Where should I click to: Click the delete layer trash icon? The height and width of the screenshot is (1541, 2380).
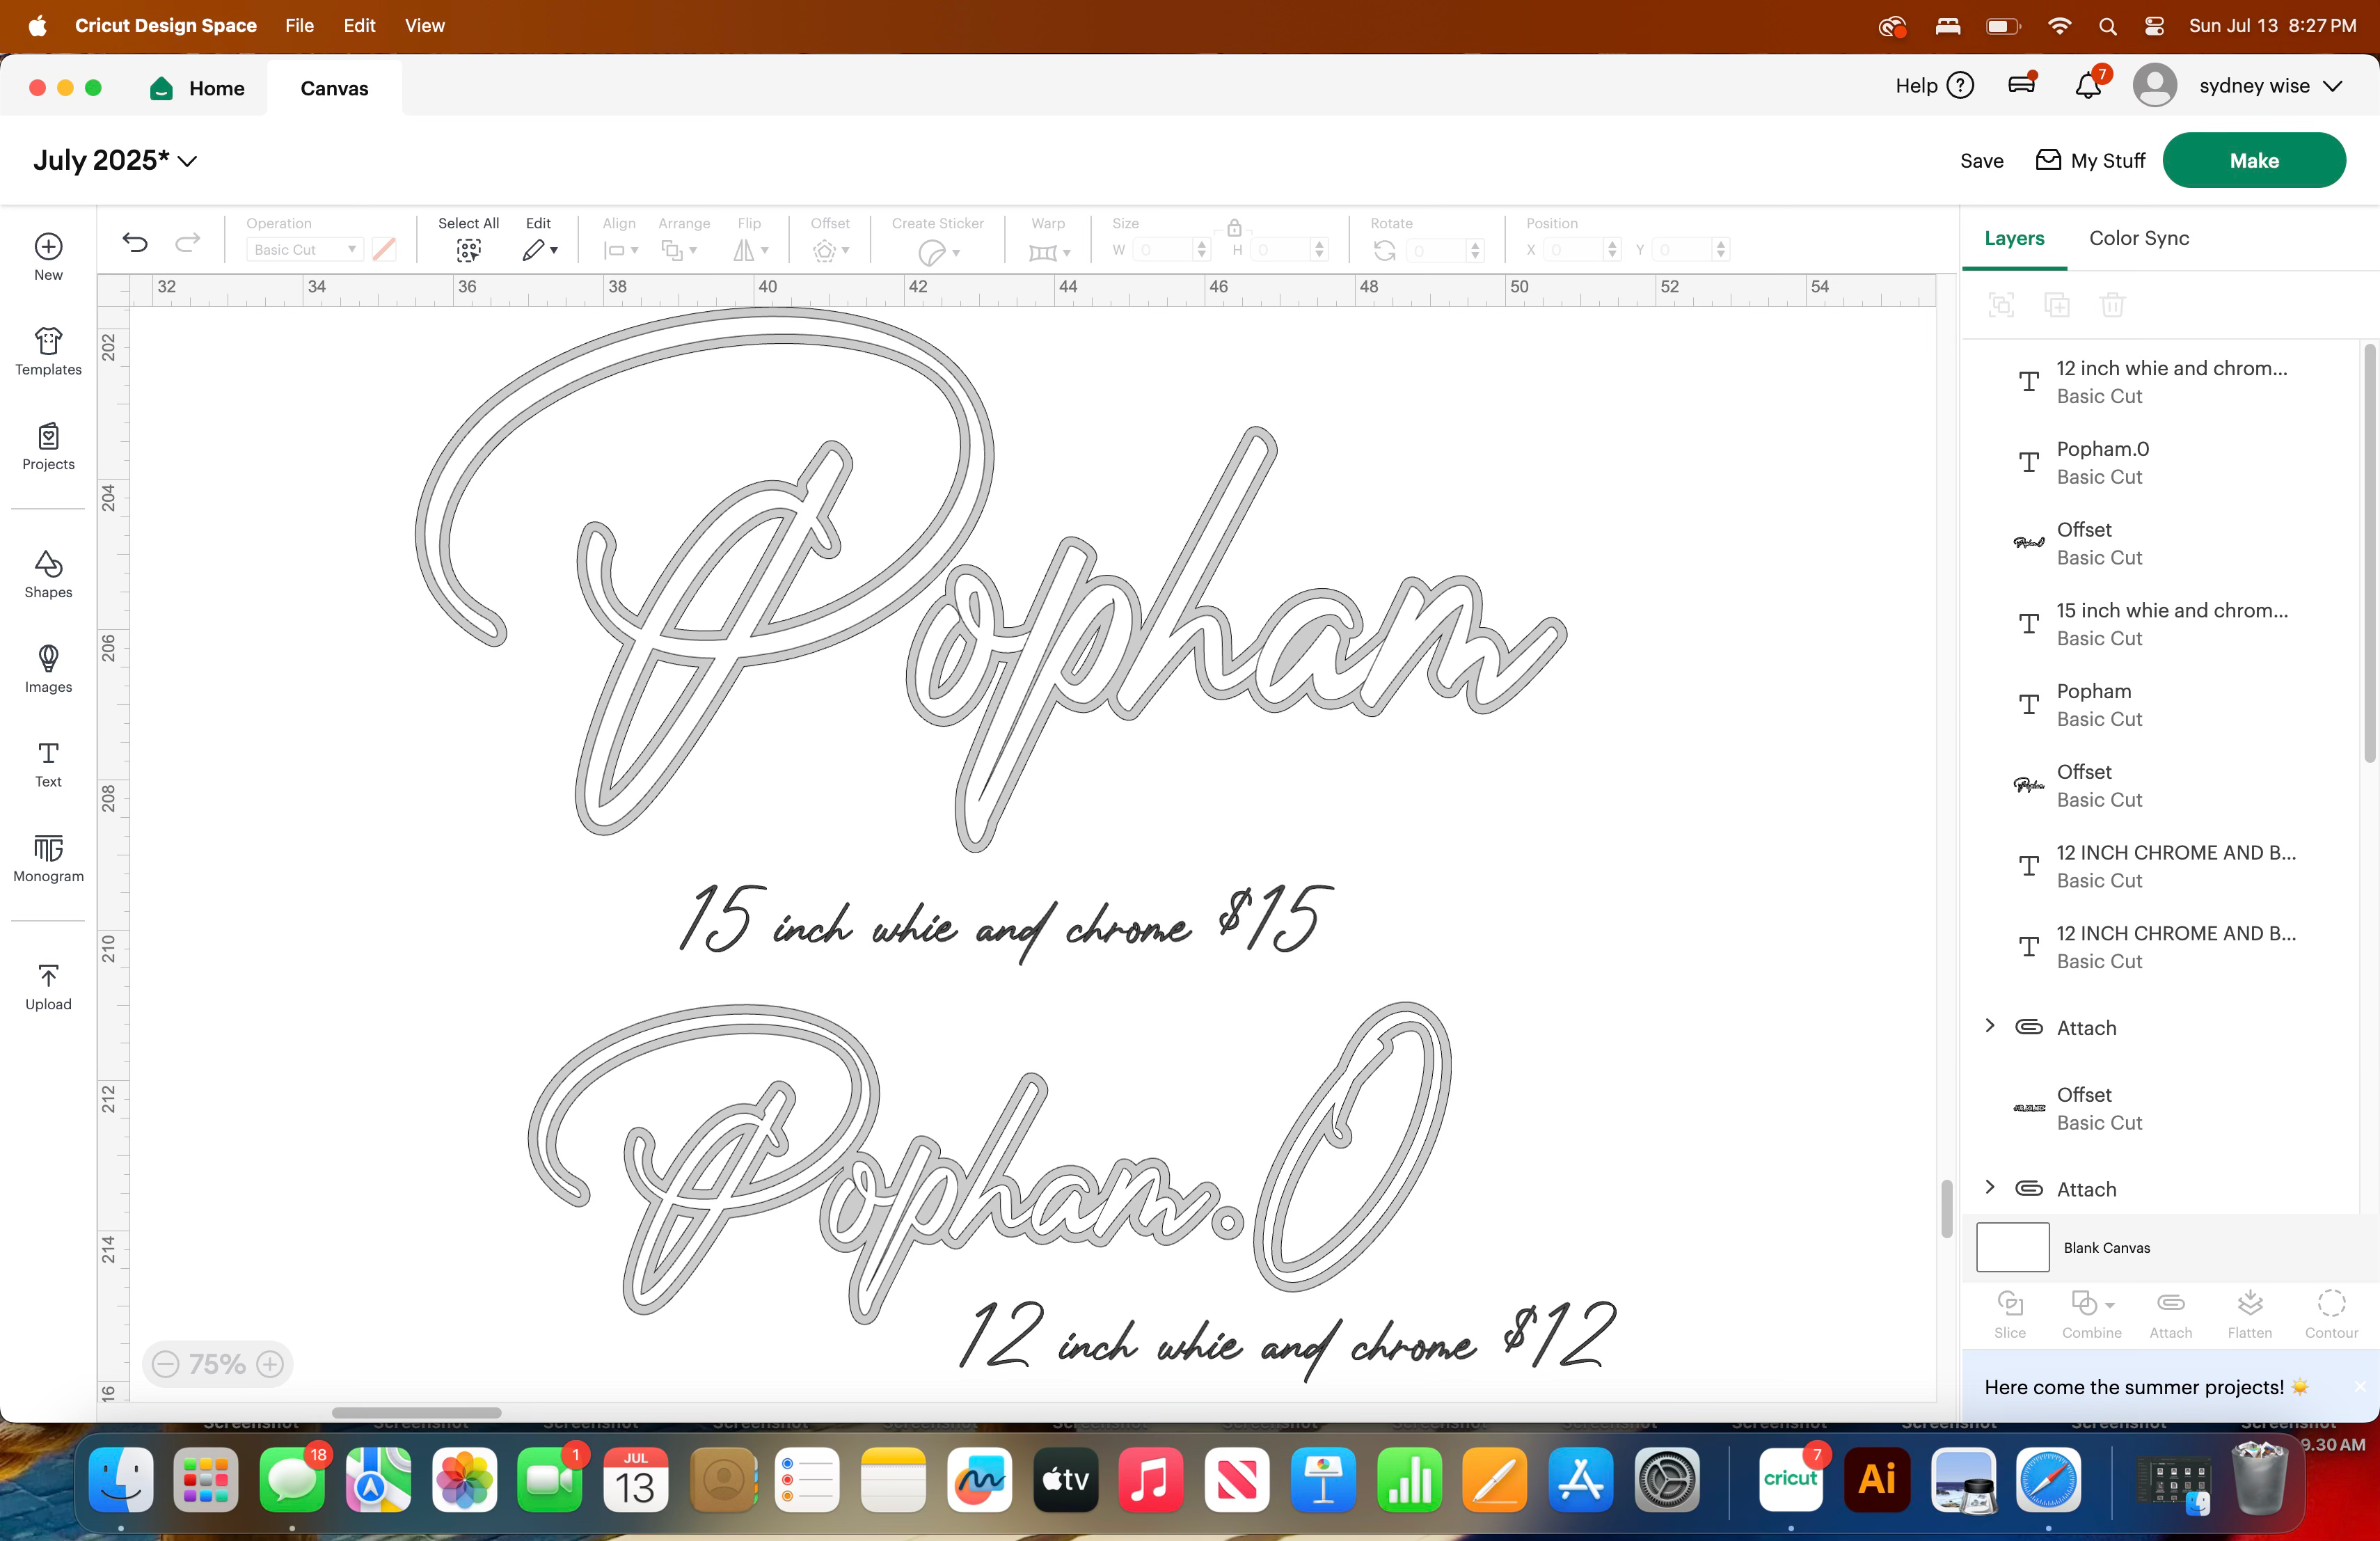click(x=2113, y=306)
